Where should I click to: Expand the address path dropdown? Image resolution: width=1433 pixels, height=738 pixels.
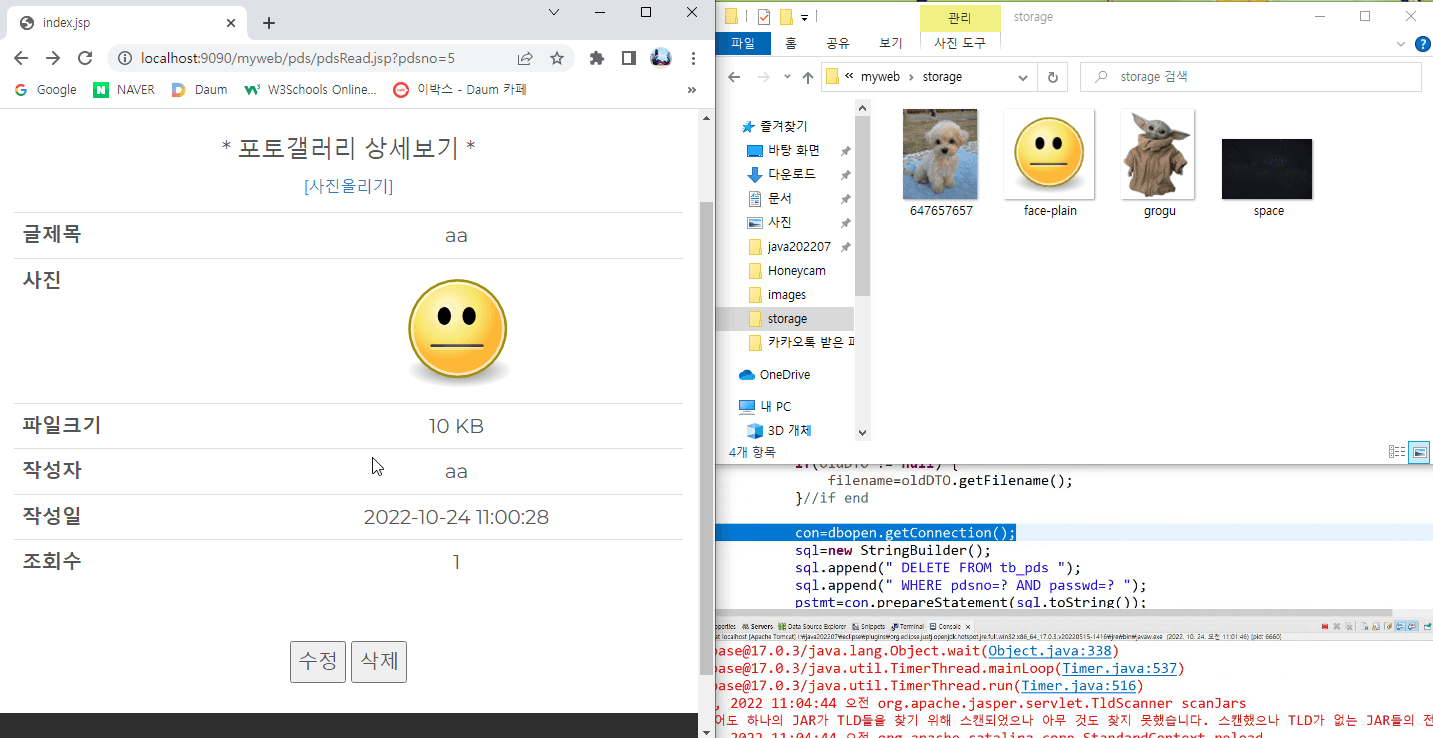(1022, 77)
